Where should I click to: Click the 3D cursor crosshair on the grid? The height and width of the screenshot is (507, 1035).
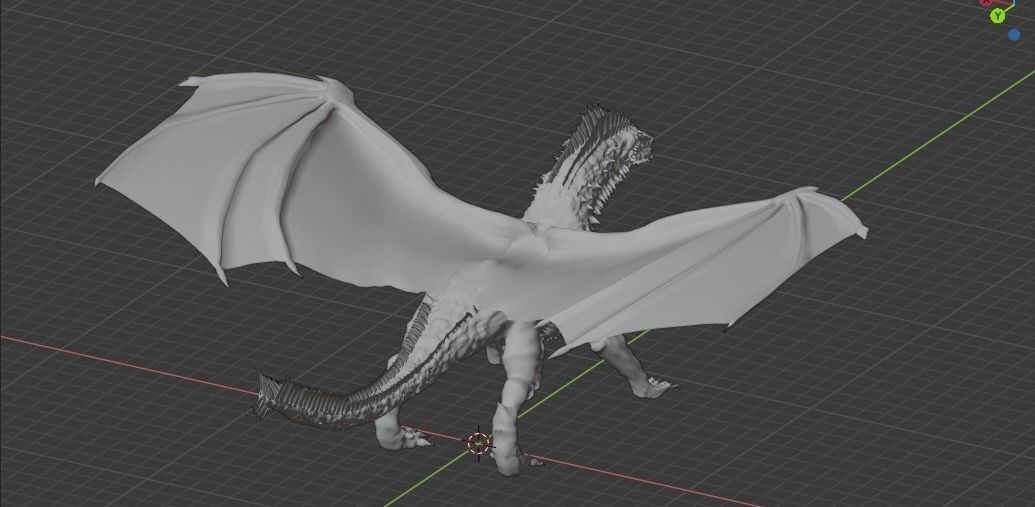click(x=479, y=444)
